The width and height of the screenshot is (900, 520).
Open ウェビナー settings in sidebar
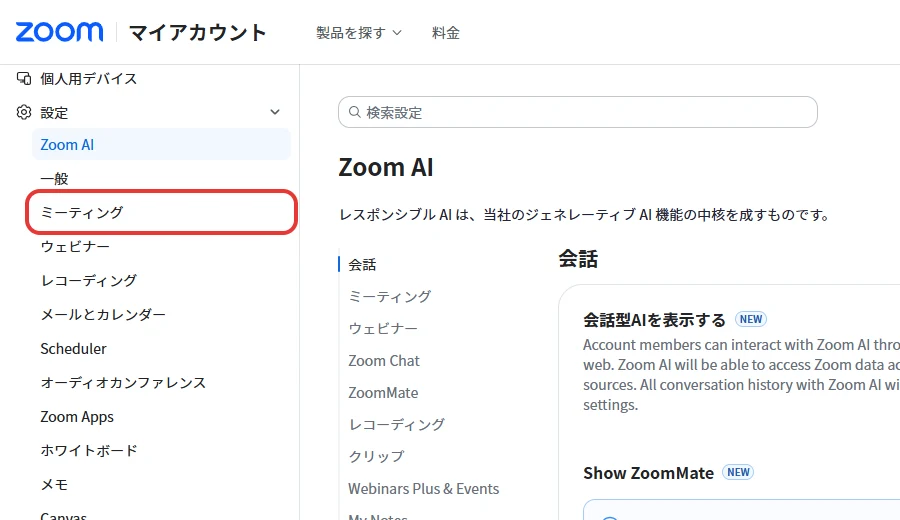[75, 247]
